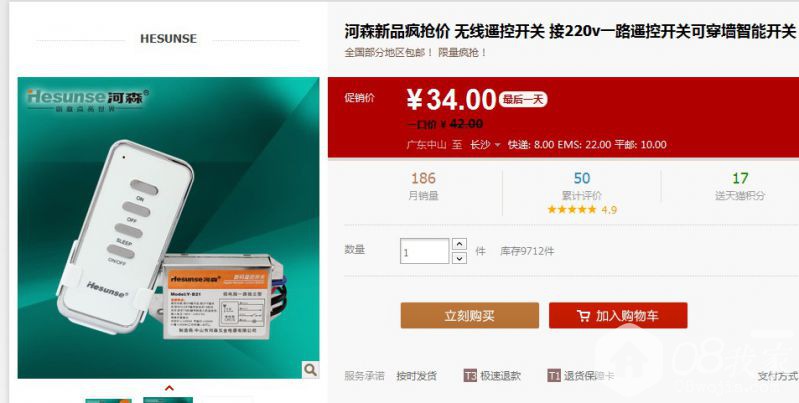Select the second product thumbnail below image
The height and width of the screenshot is (403, 799).
tap(168, 400)
